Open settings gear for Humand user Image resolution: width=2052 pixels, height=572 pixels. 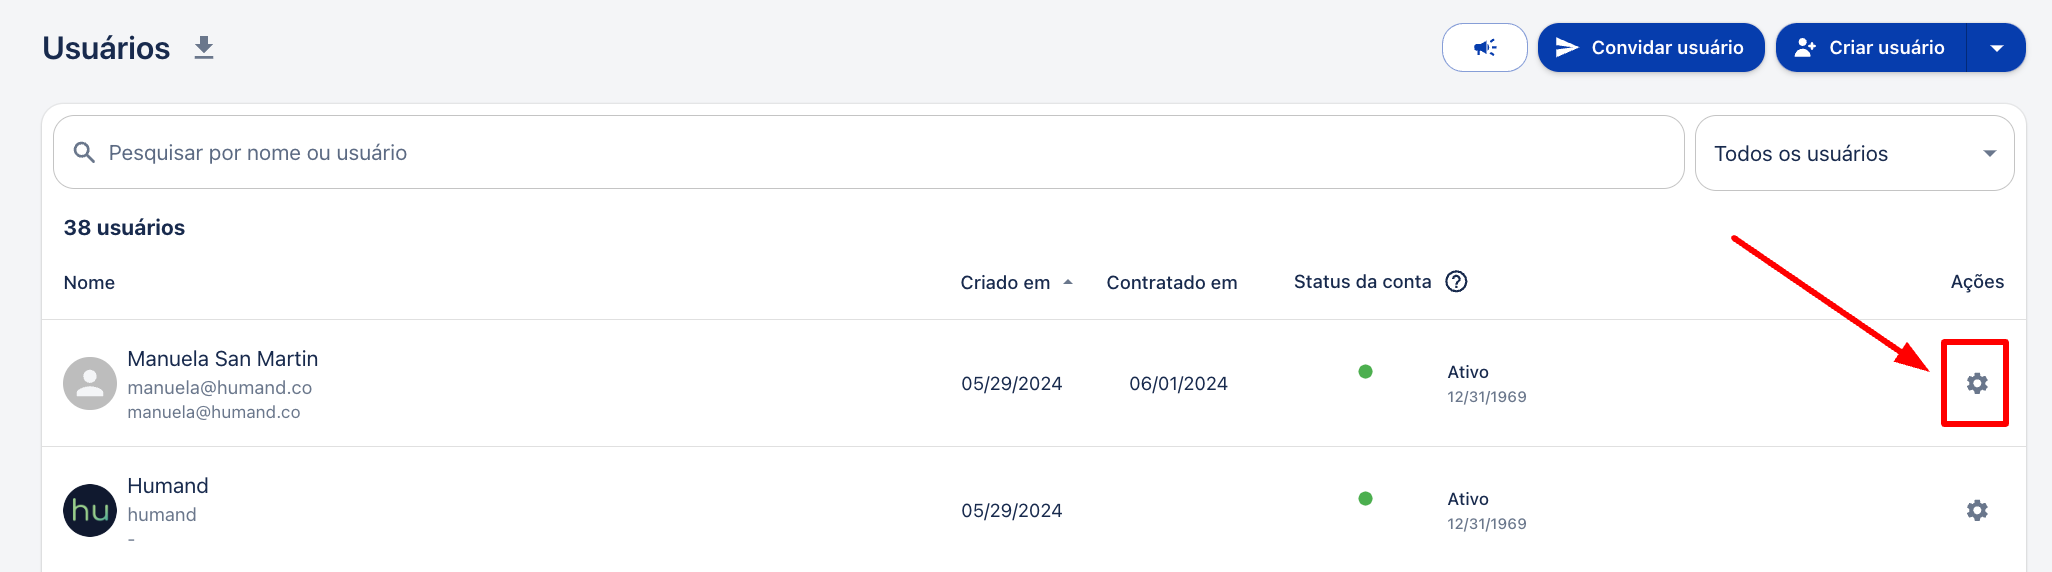tap(1976, 510)
